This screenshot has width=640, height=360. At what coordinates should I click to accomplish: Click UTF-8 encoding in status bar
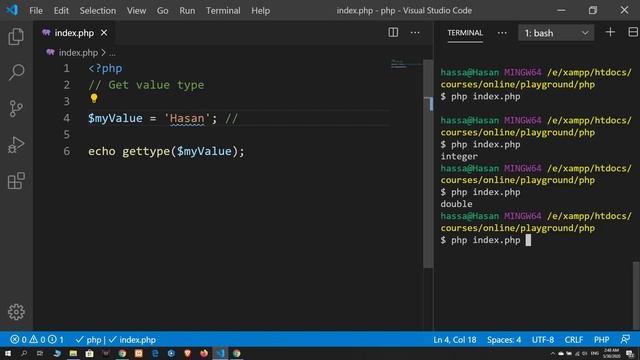click(x=543, y=339)
